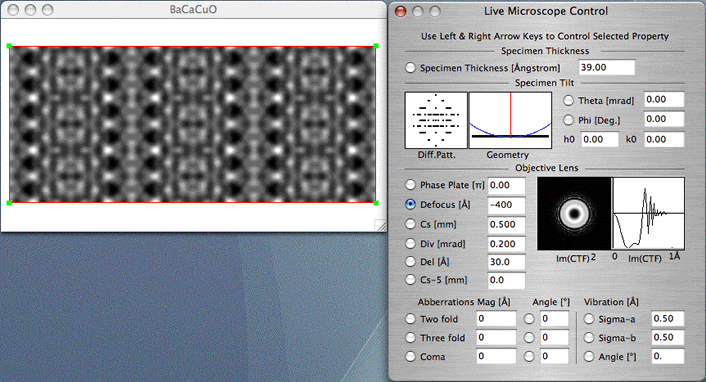The width and height of the screenshot is (706, 382).
Task: Select the Phi [Deg.] radio button
Action: click(x=569, y=120)
